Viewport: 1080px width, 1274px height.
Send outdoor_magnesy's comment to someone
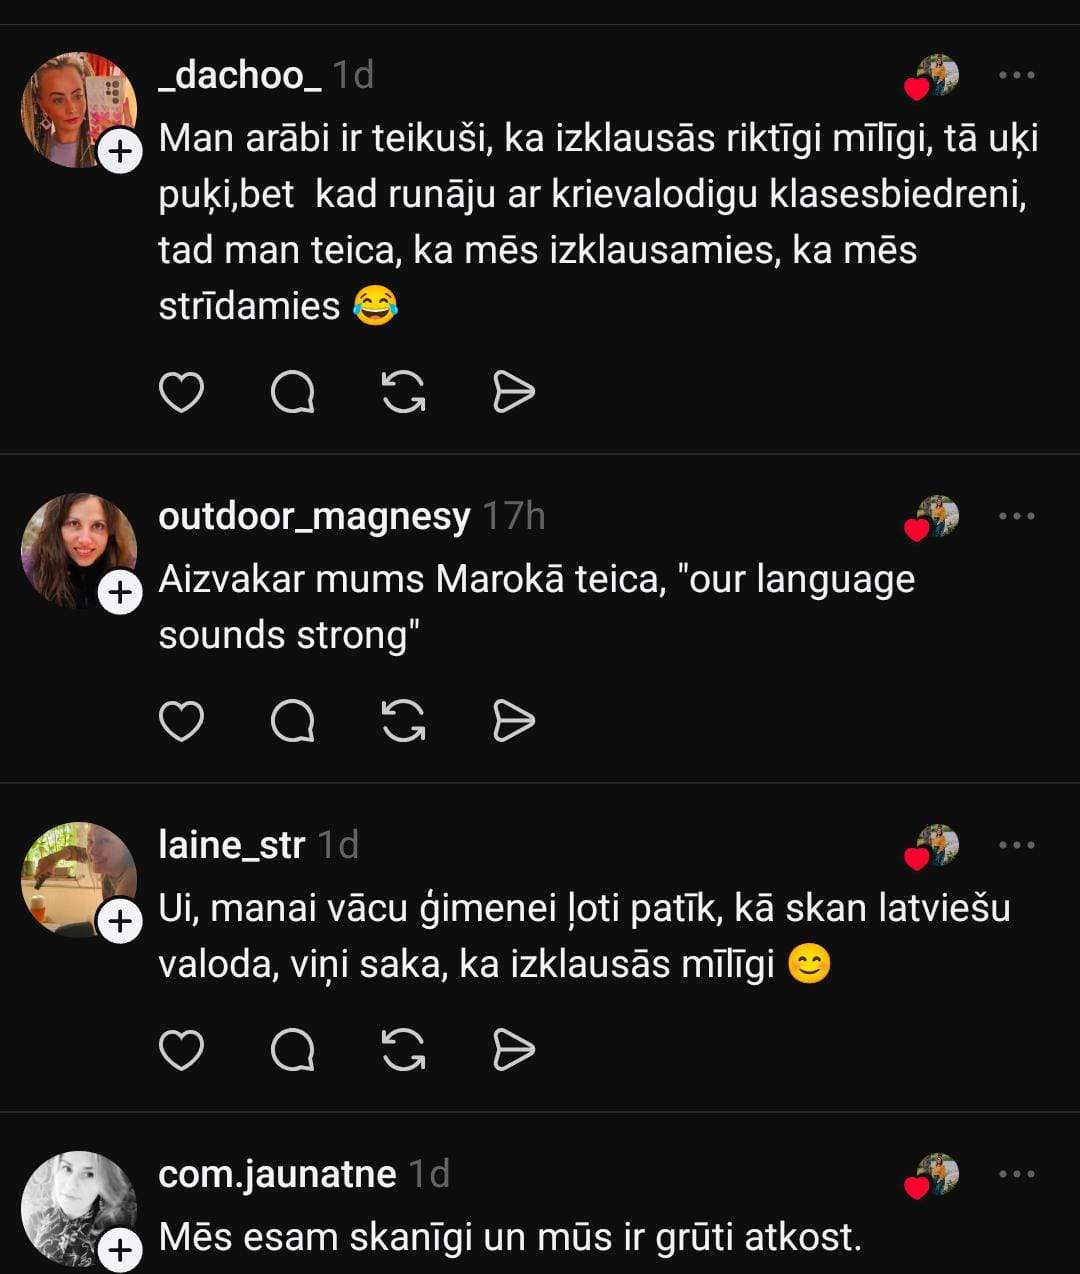[514, 721]
